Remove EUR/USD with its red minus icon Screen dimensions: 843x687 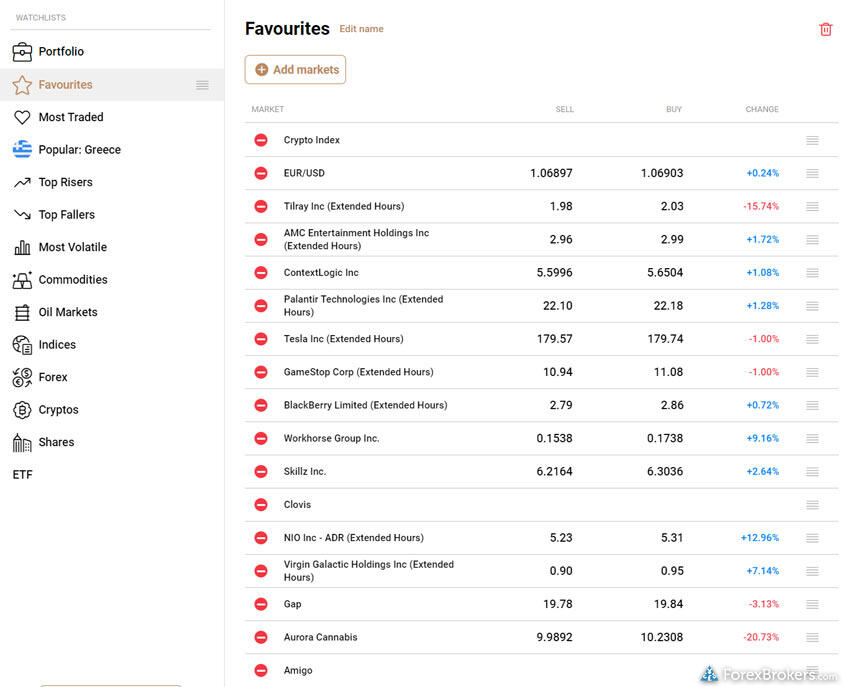(x=261, y=173)
